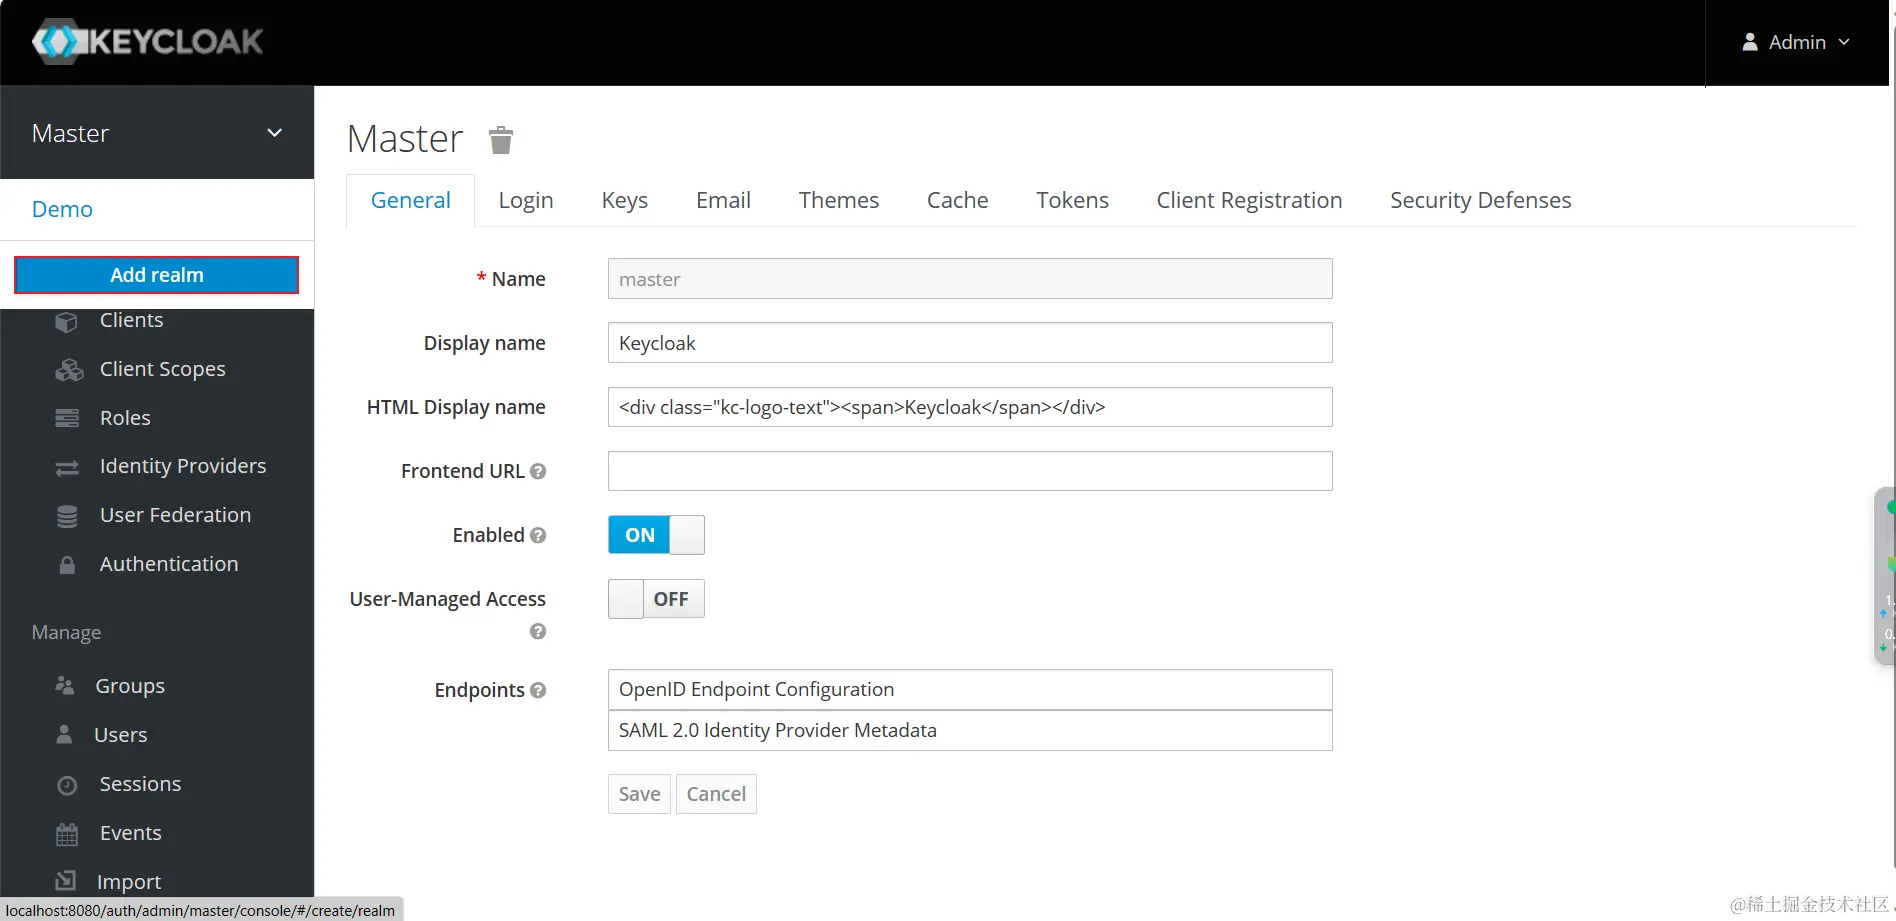1896x921 pixels.
Task: Open the Client Registration tab
Action: [x=1250, y=200]
